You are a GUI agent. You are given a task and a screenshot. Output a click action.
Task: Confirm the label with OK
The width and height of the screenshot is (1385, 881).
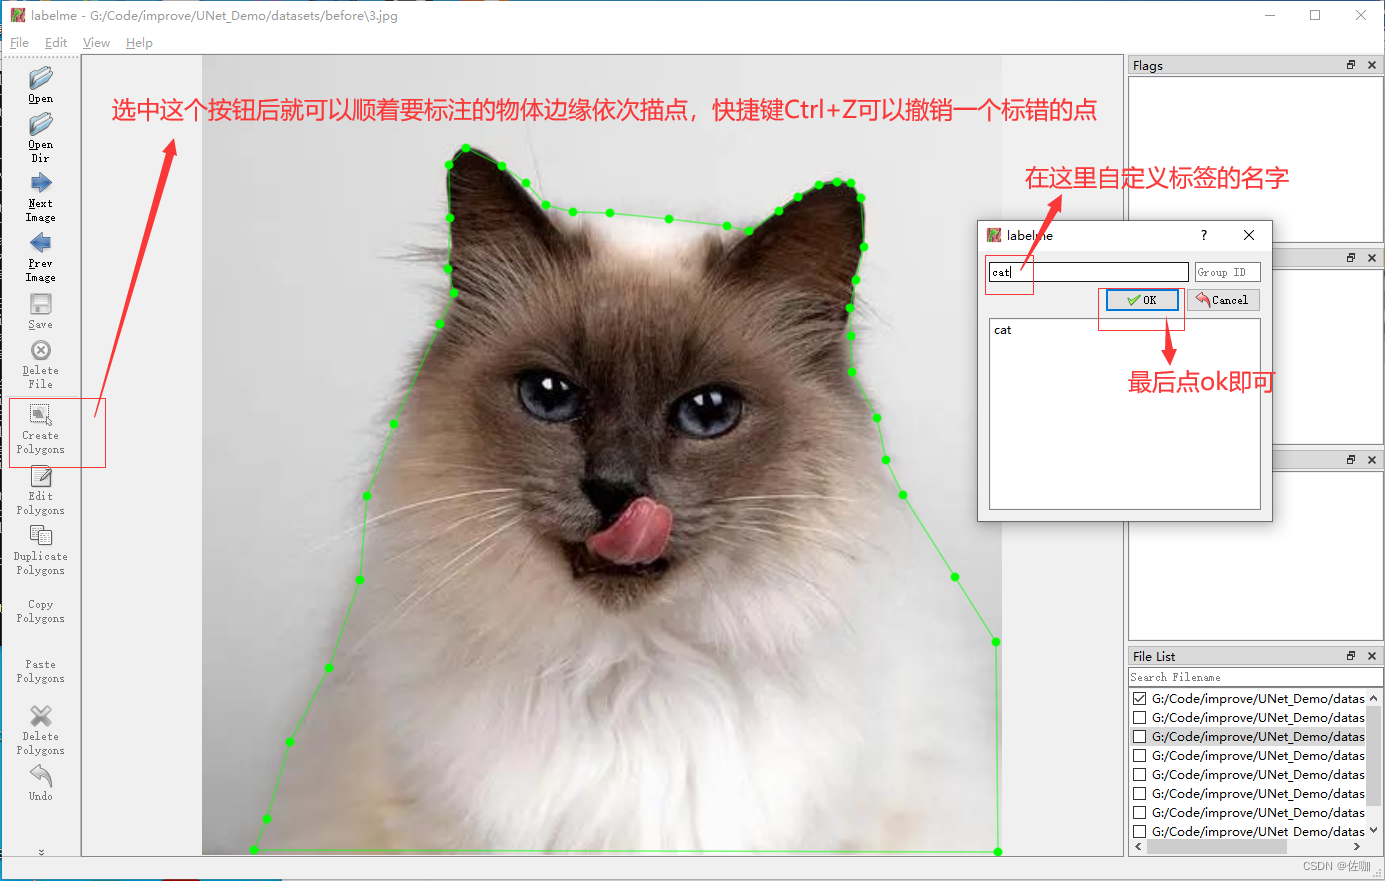coord(1142,300)
